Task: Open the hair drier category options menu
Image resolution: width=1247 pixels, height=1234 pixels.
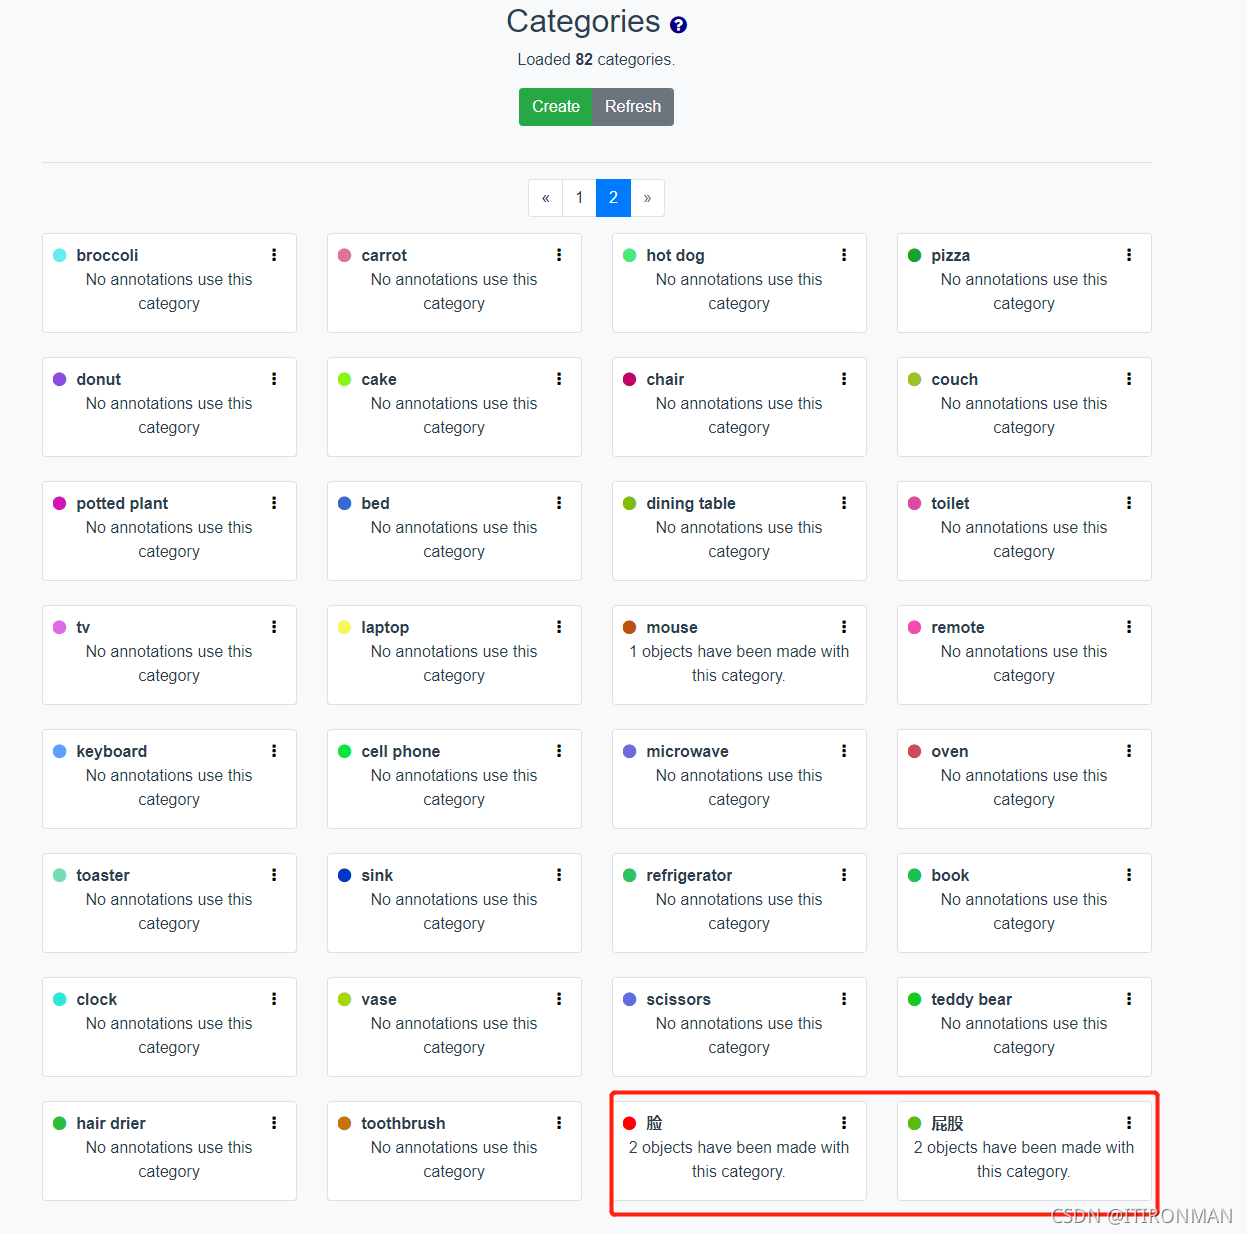Action: (x=274, y=1123)
